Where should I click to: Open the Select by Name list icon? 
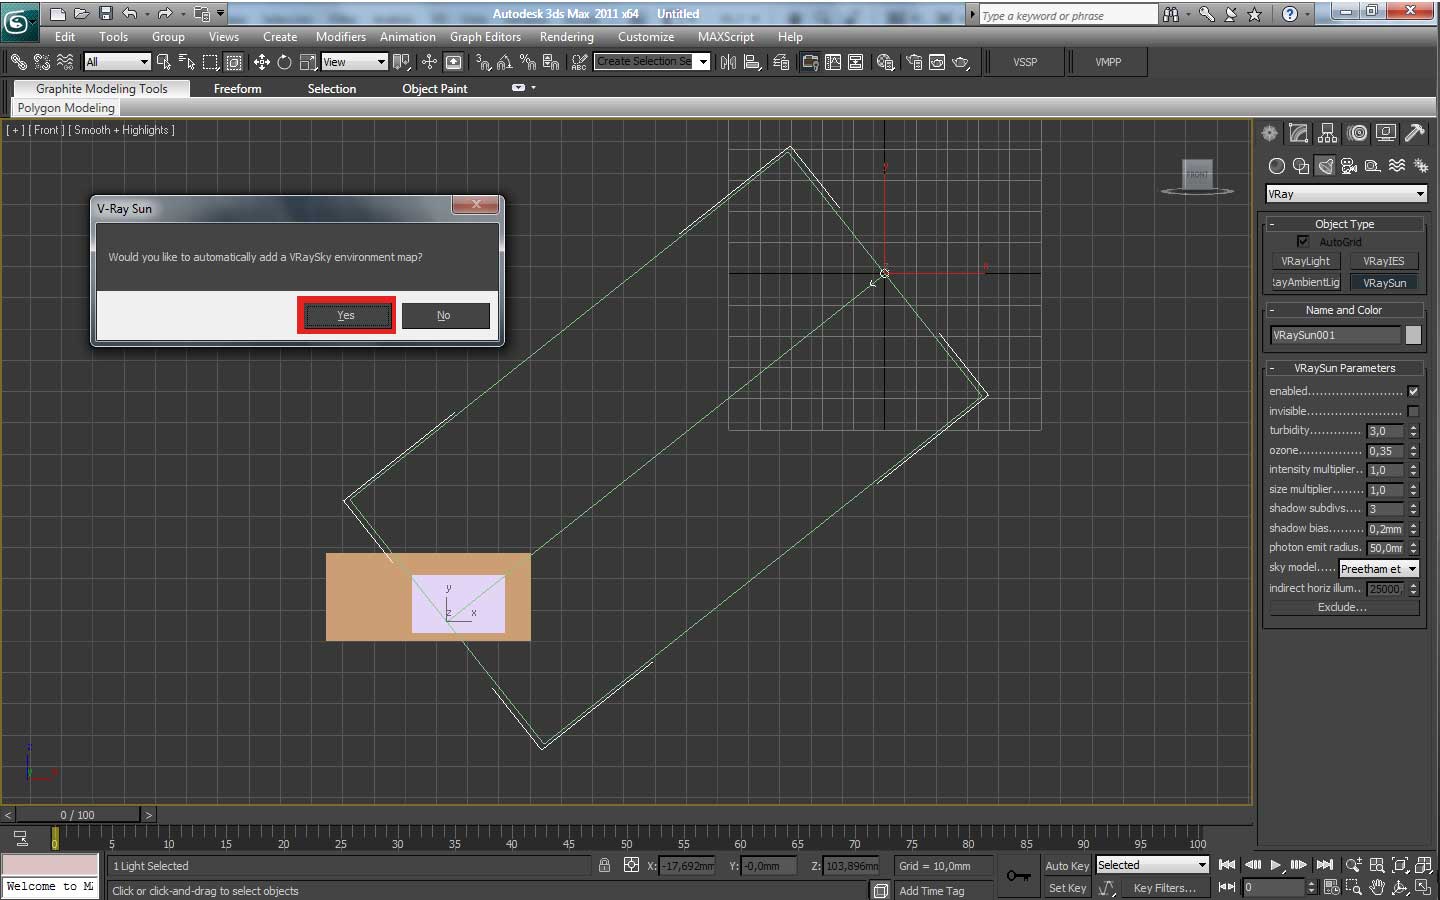tap(187, 62)
